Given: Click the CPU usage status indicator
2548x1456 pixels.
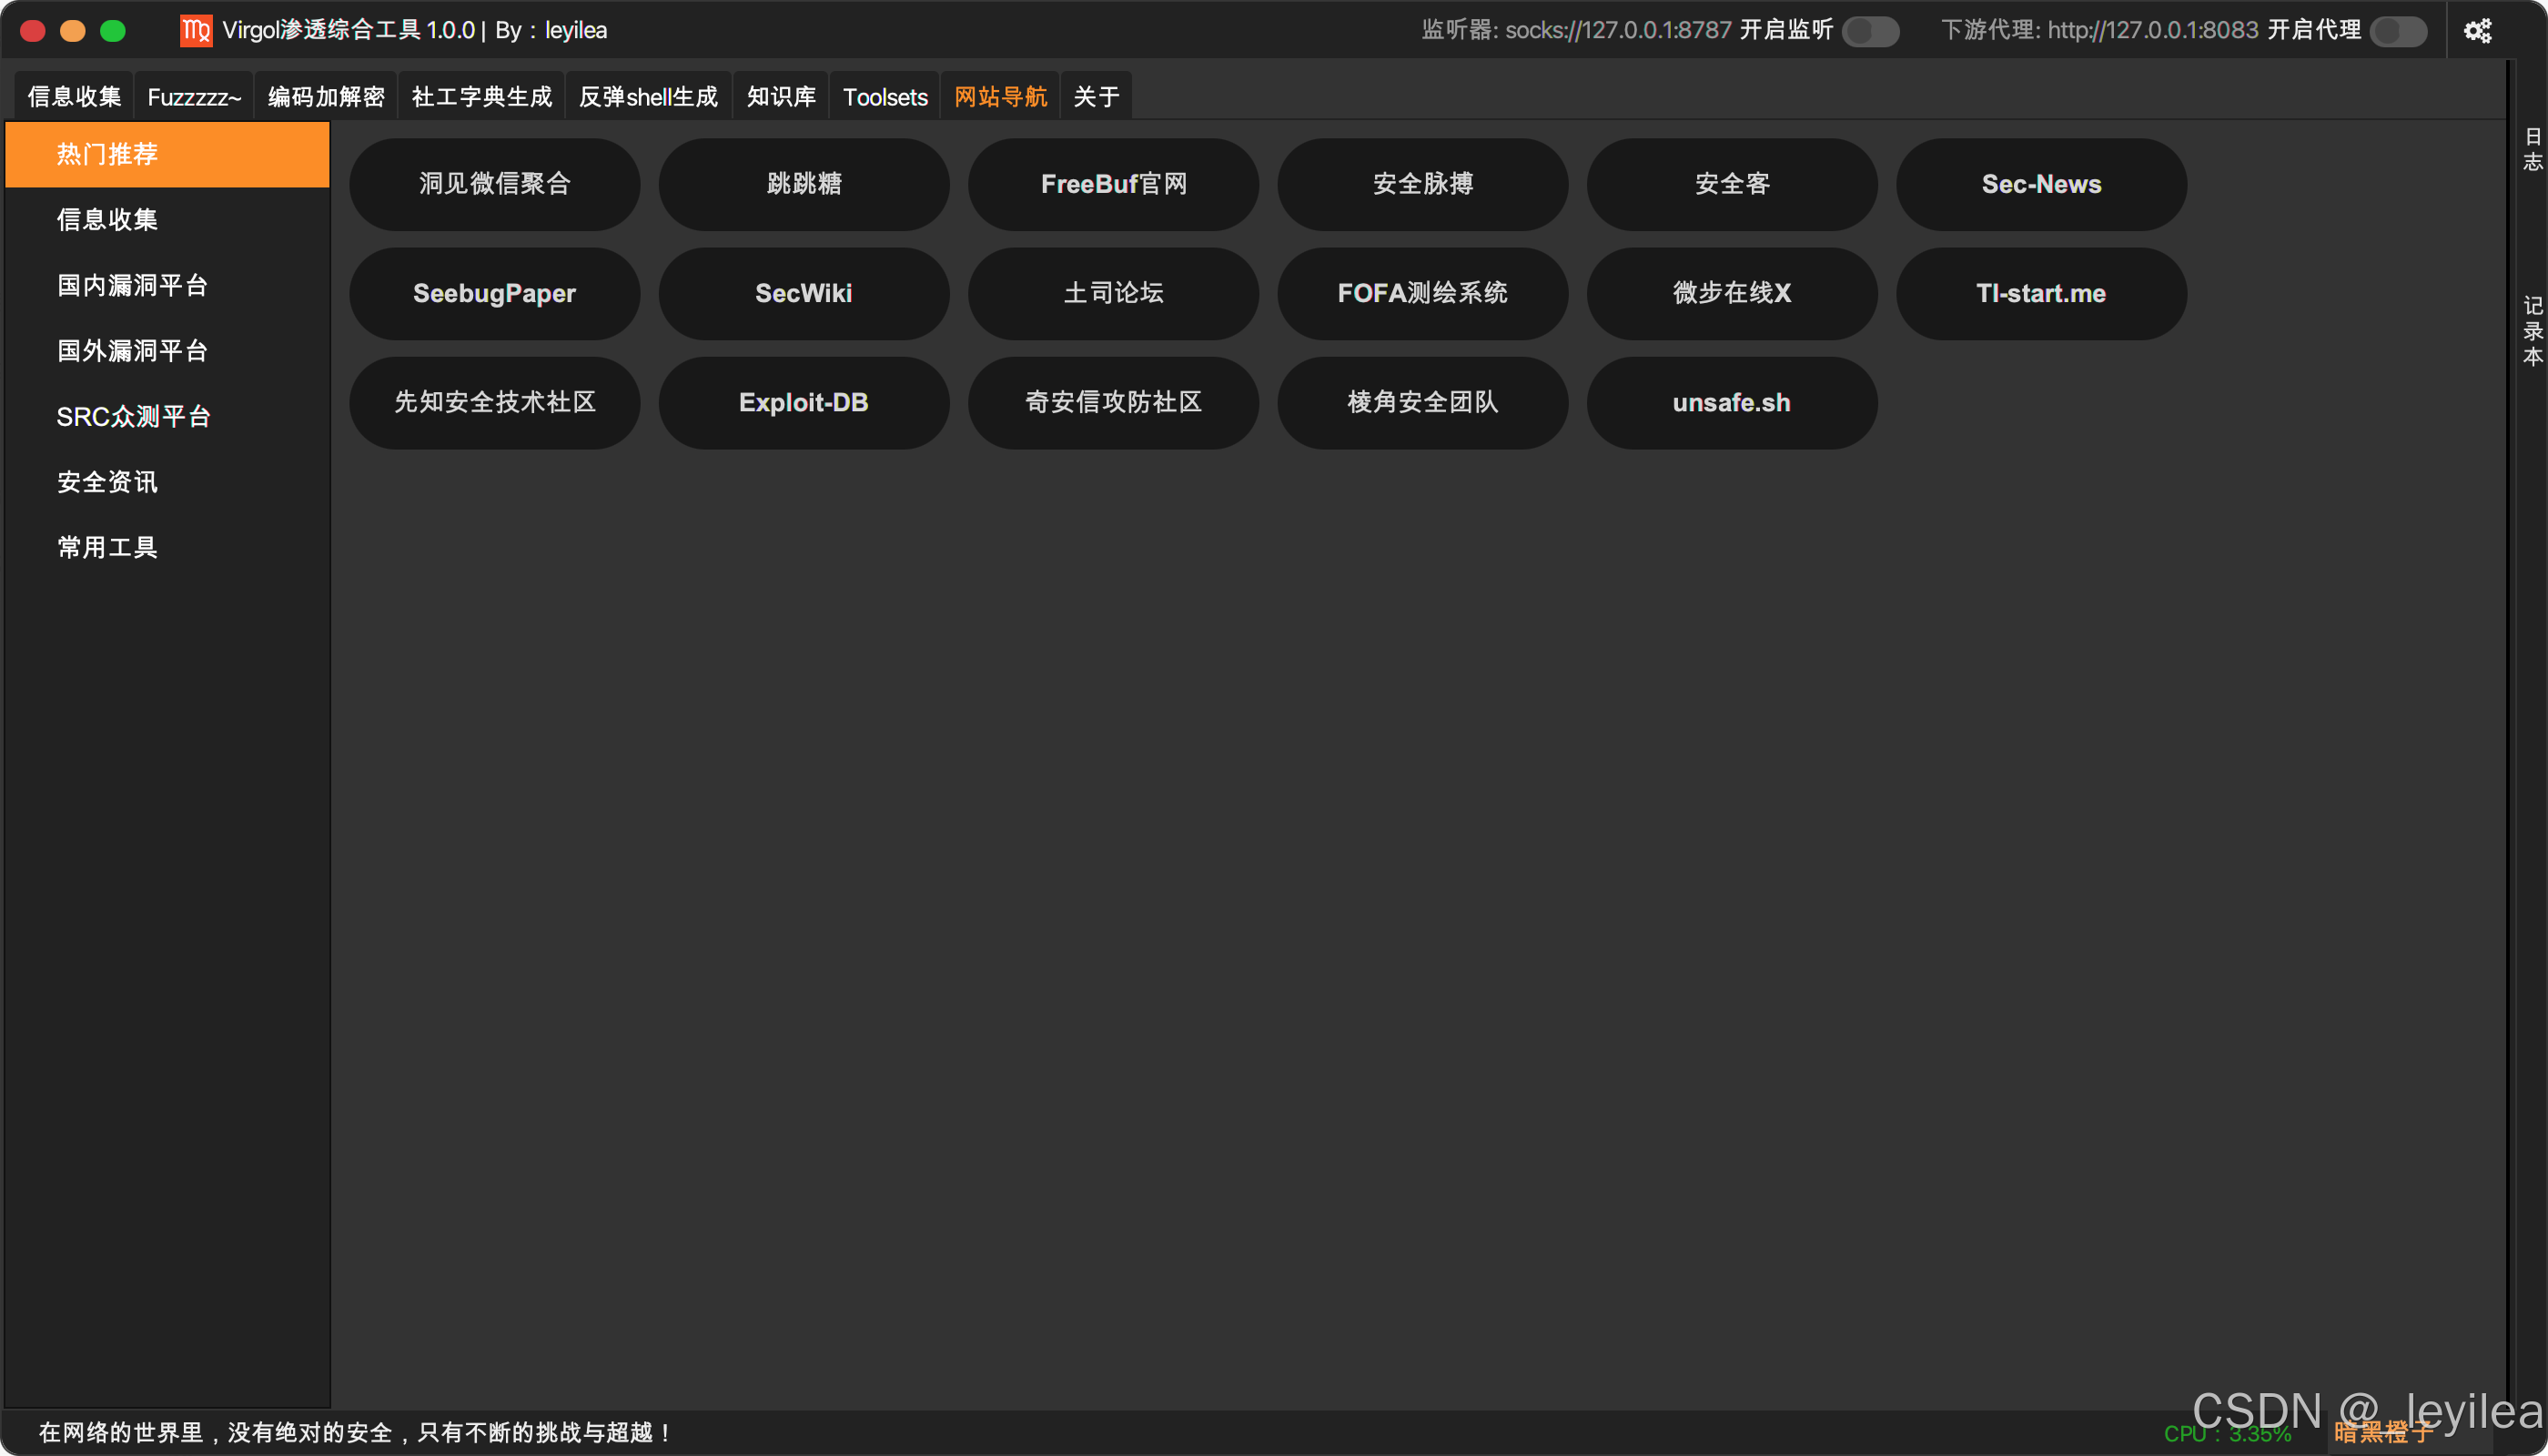Looking at the screenshot, I should point(2227,1434).
